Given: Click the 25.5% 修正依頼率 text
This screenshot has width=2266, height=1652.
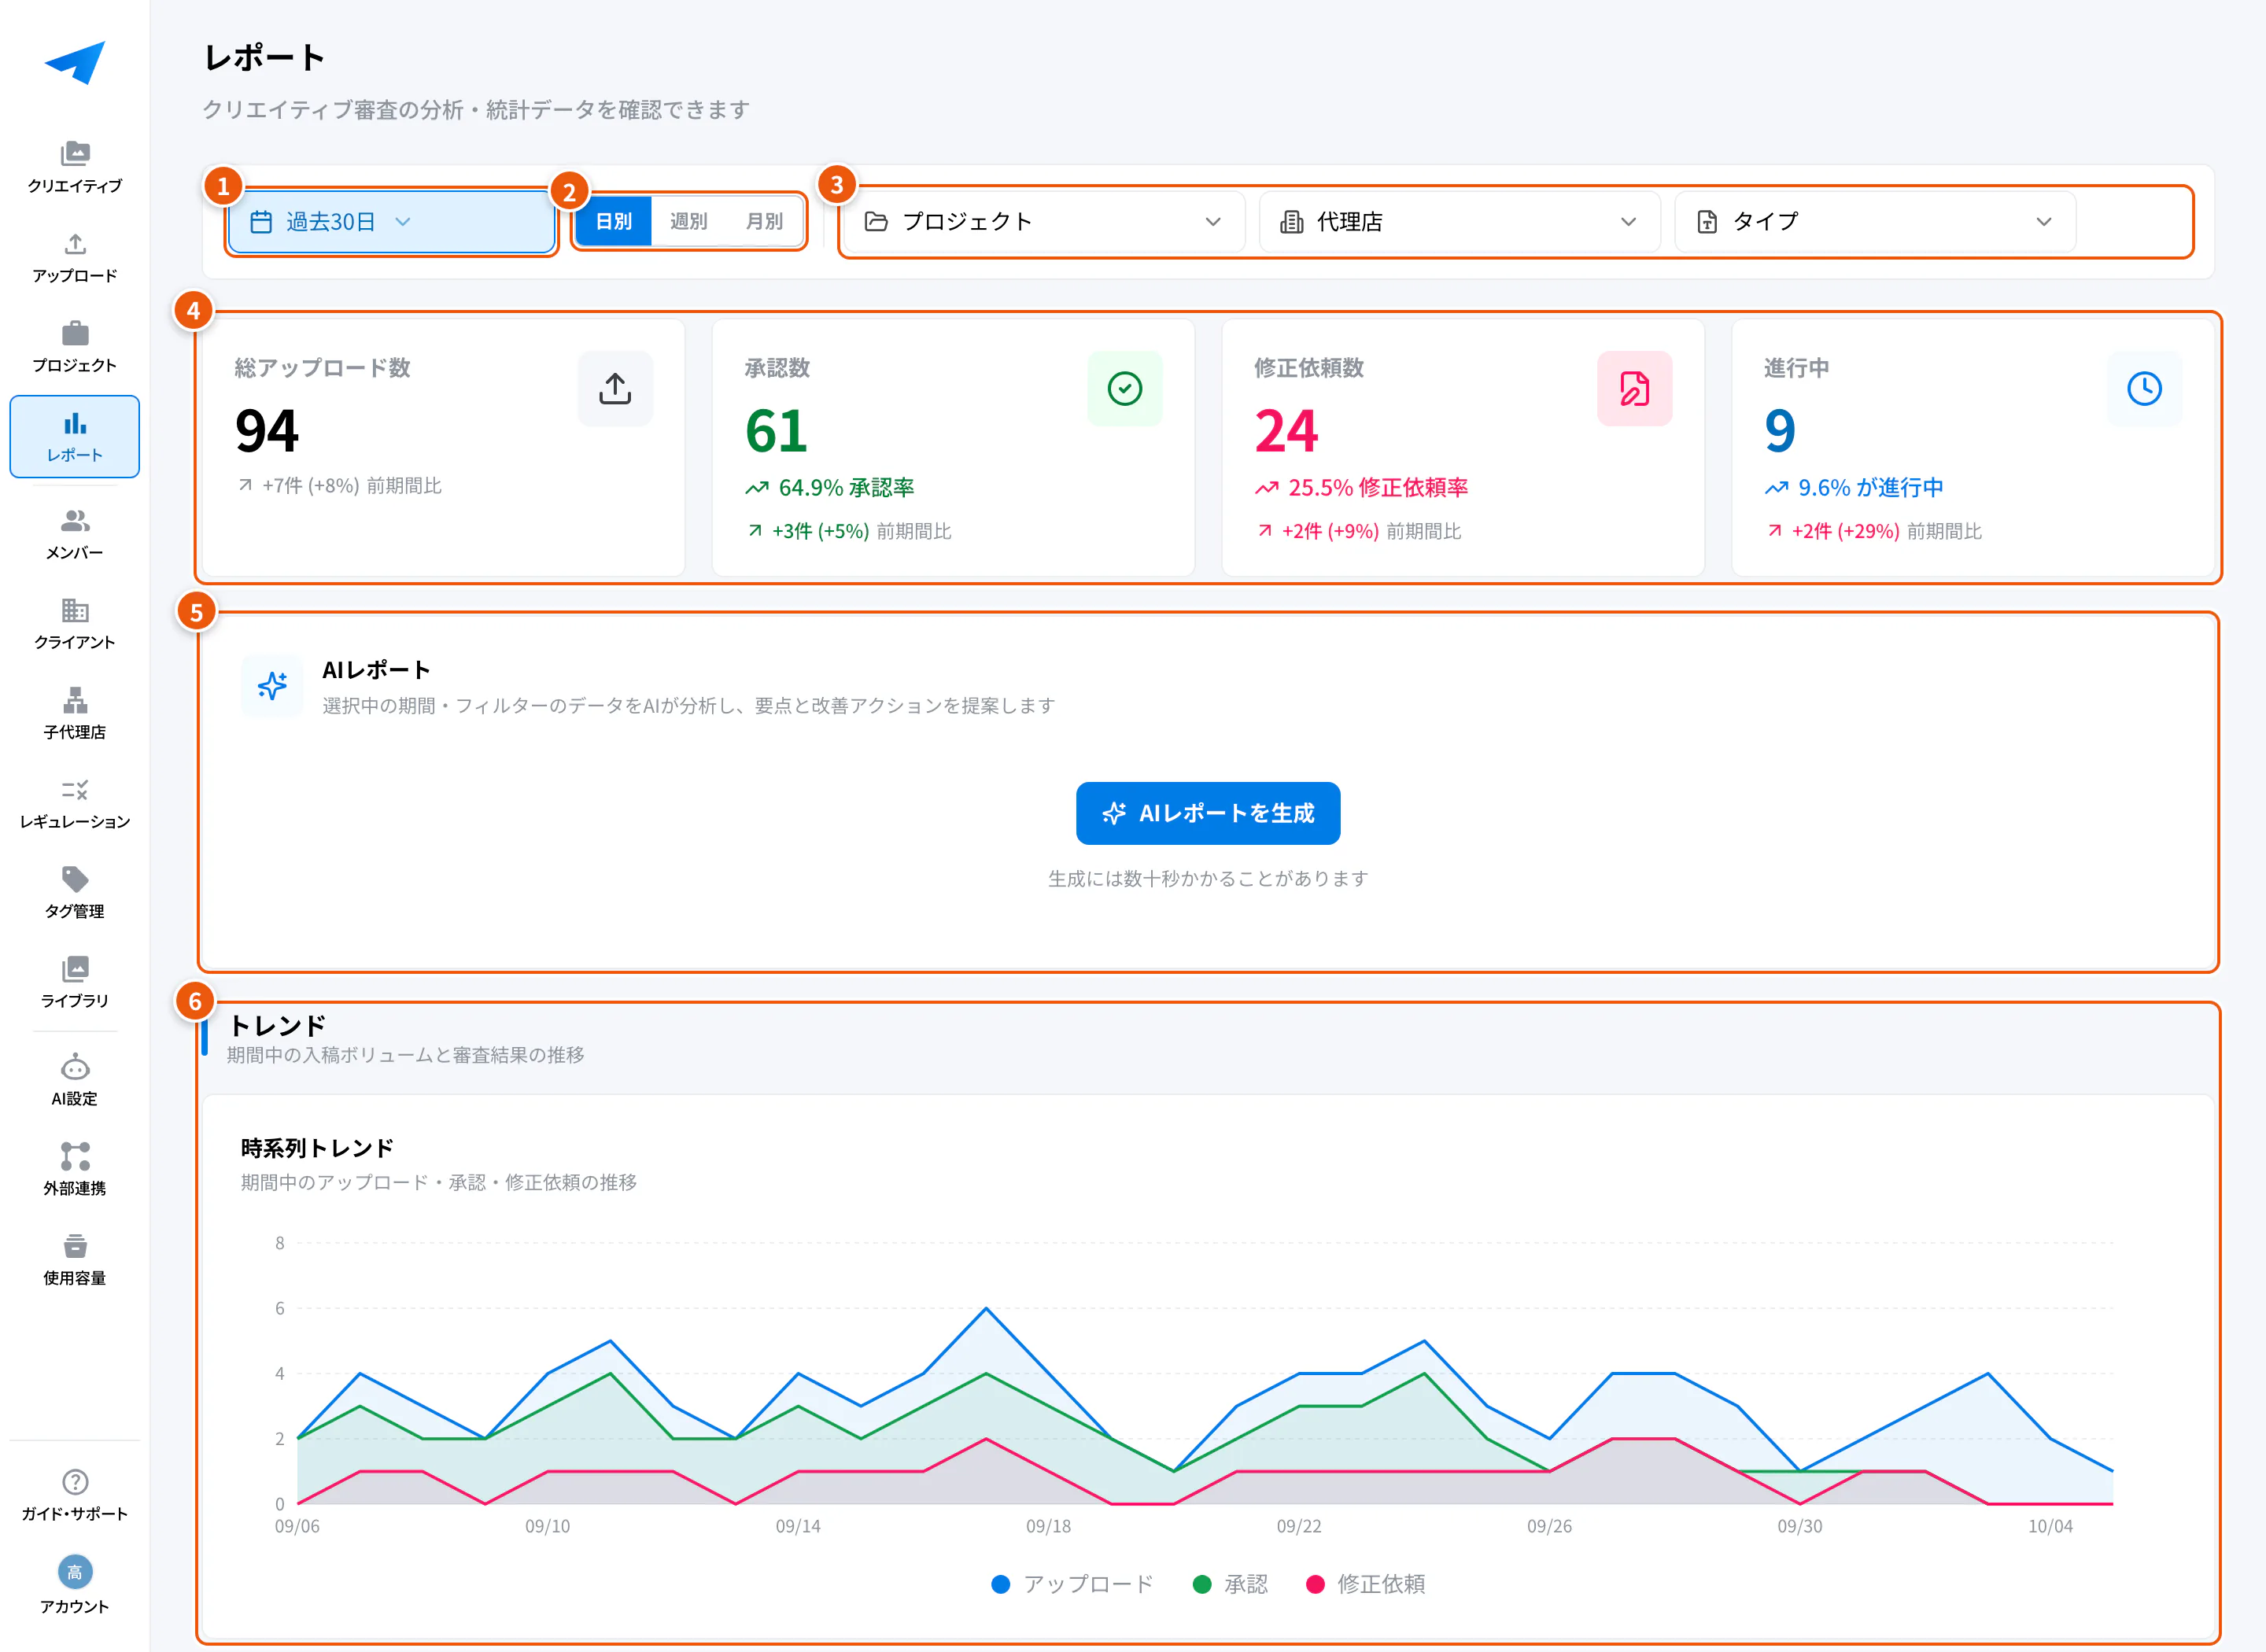Looking at the screenshot, I should point(1378,488).
